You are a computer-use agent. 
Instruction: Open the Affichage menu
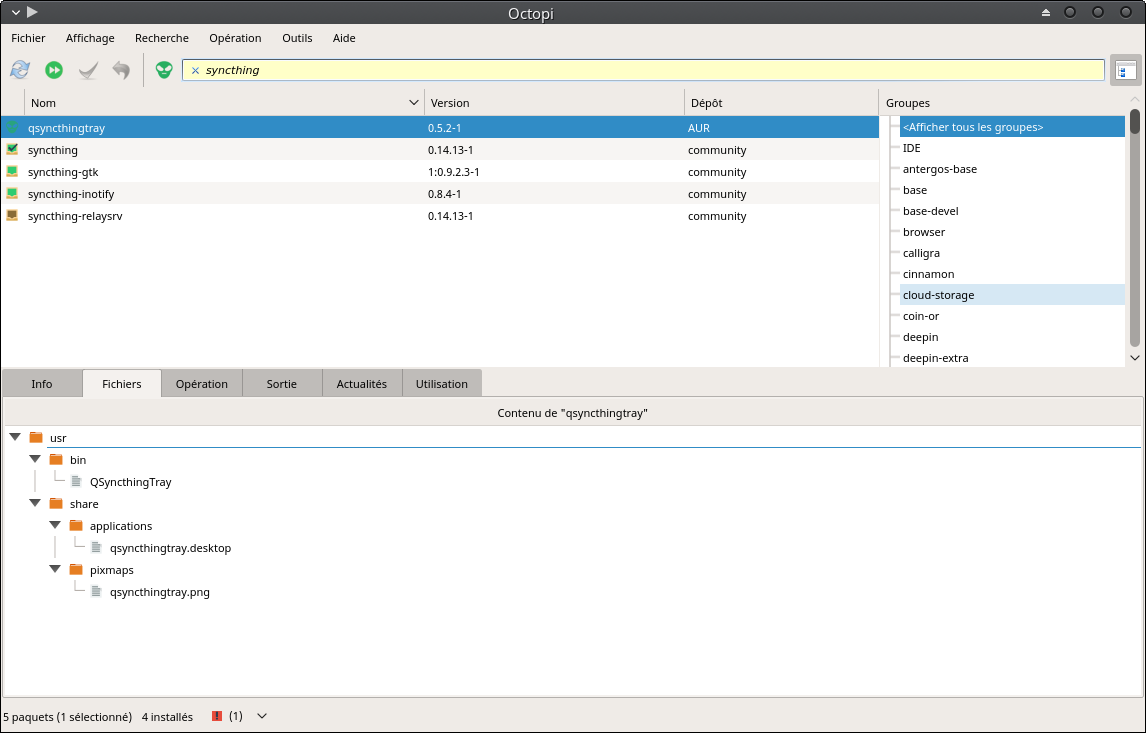click(x=90, y=38)
